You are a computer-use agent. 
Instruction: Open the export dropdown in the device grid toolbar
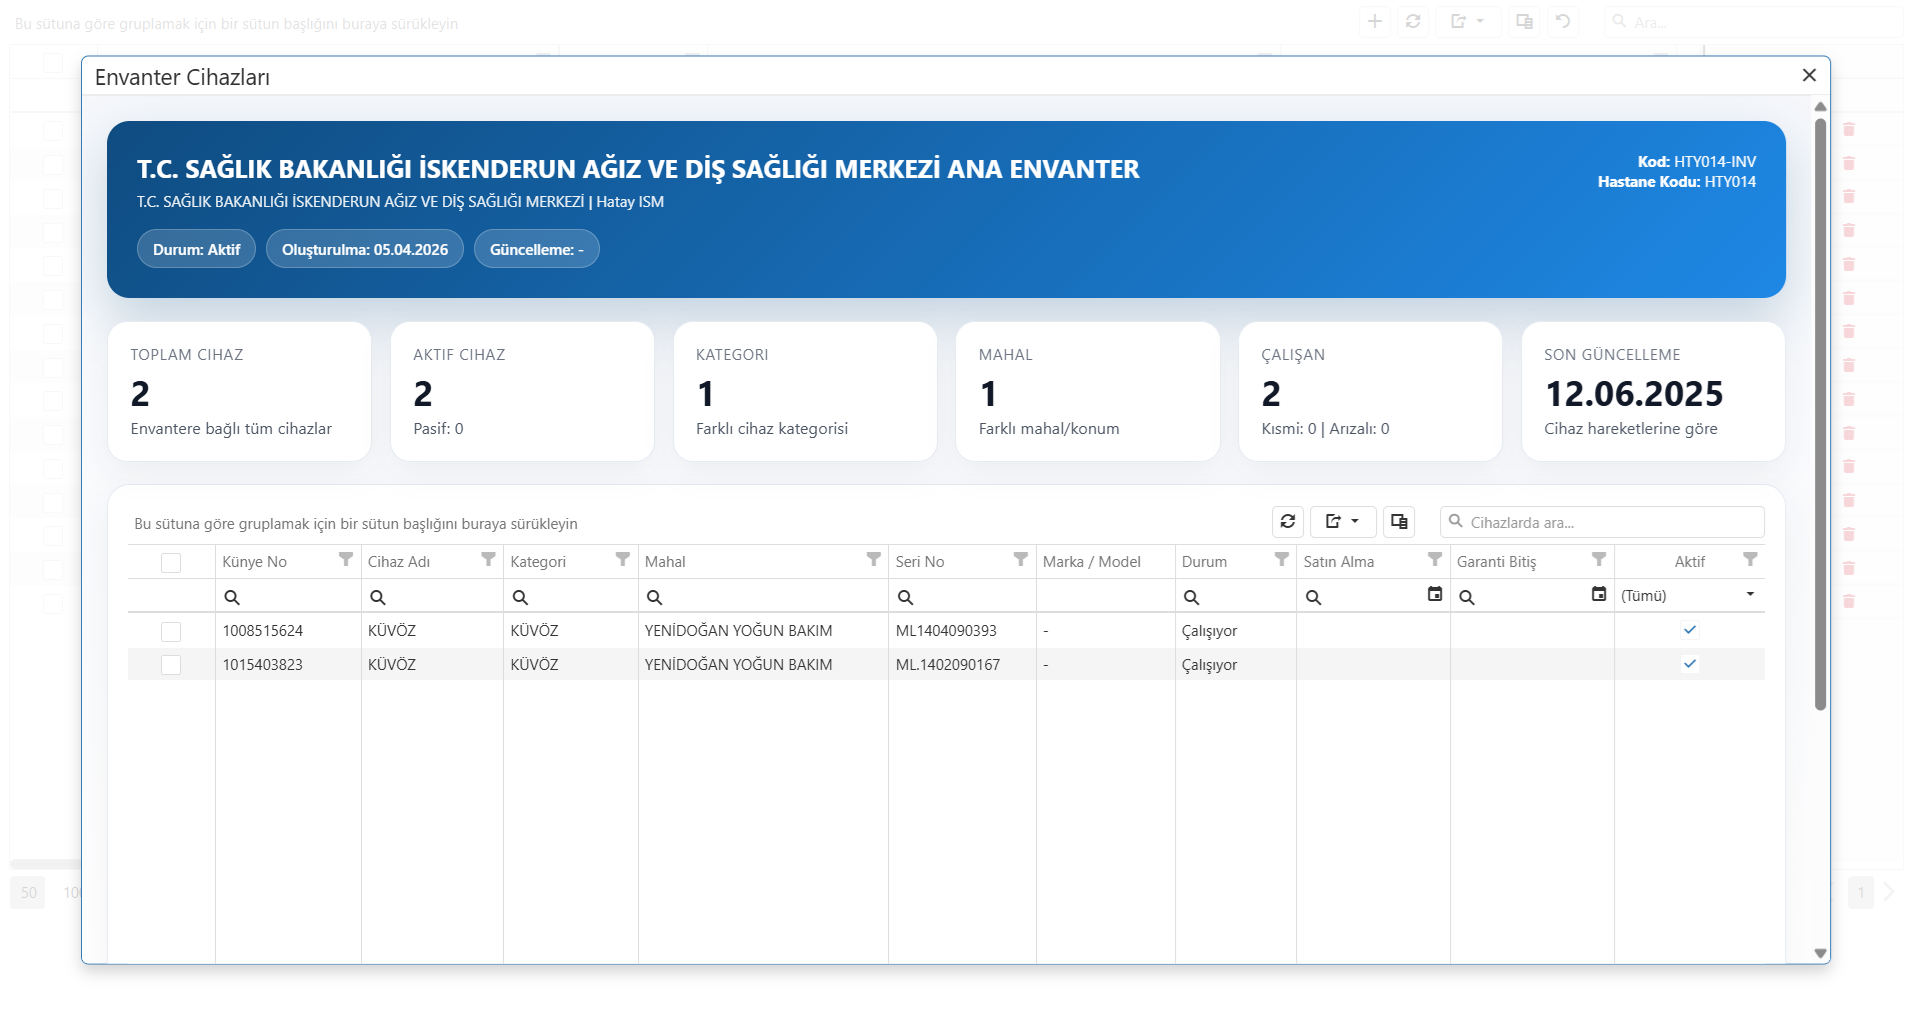pos(1343,522)
